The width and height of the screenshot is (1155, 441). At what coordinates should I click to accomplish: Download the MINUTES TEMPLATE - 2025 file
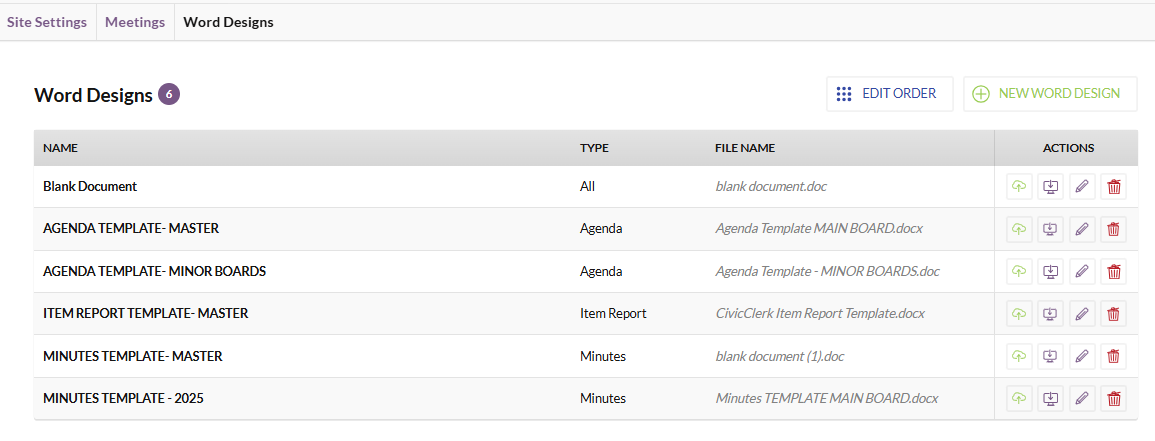click(x=1051, y=399)
